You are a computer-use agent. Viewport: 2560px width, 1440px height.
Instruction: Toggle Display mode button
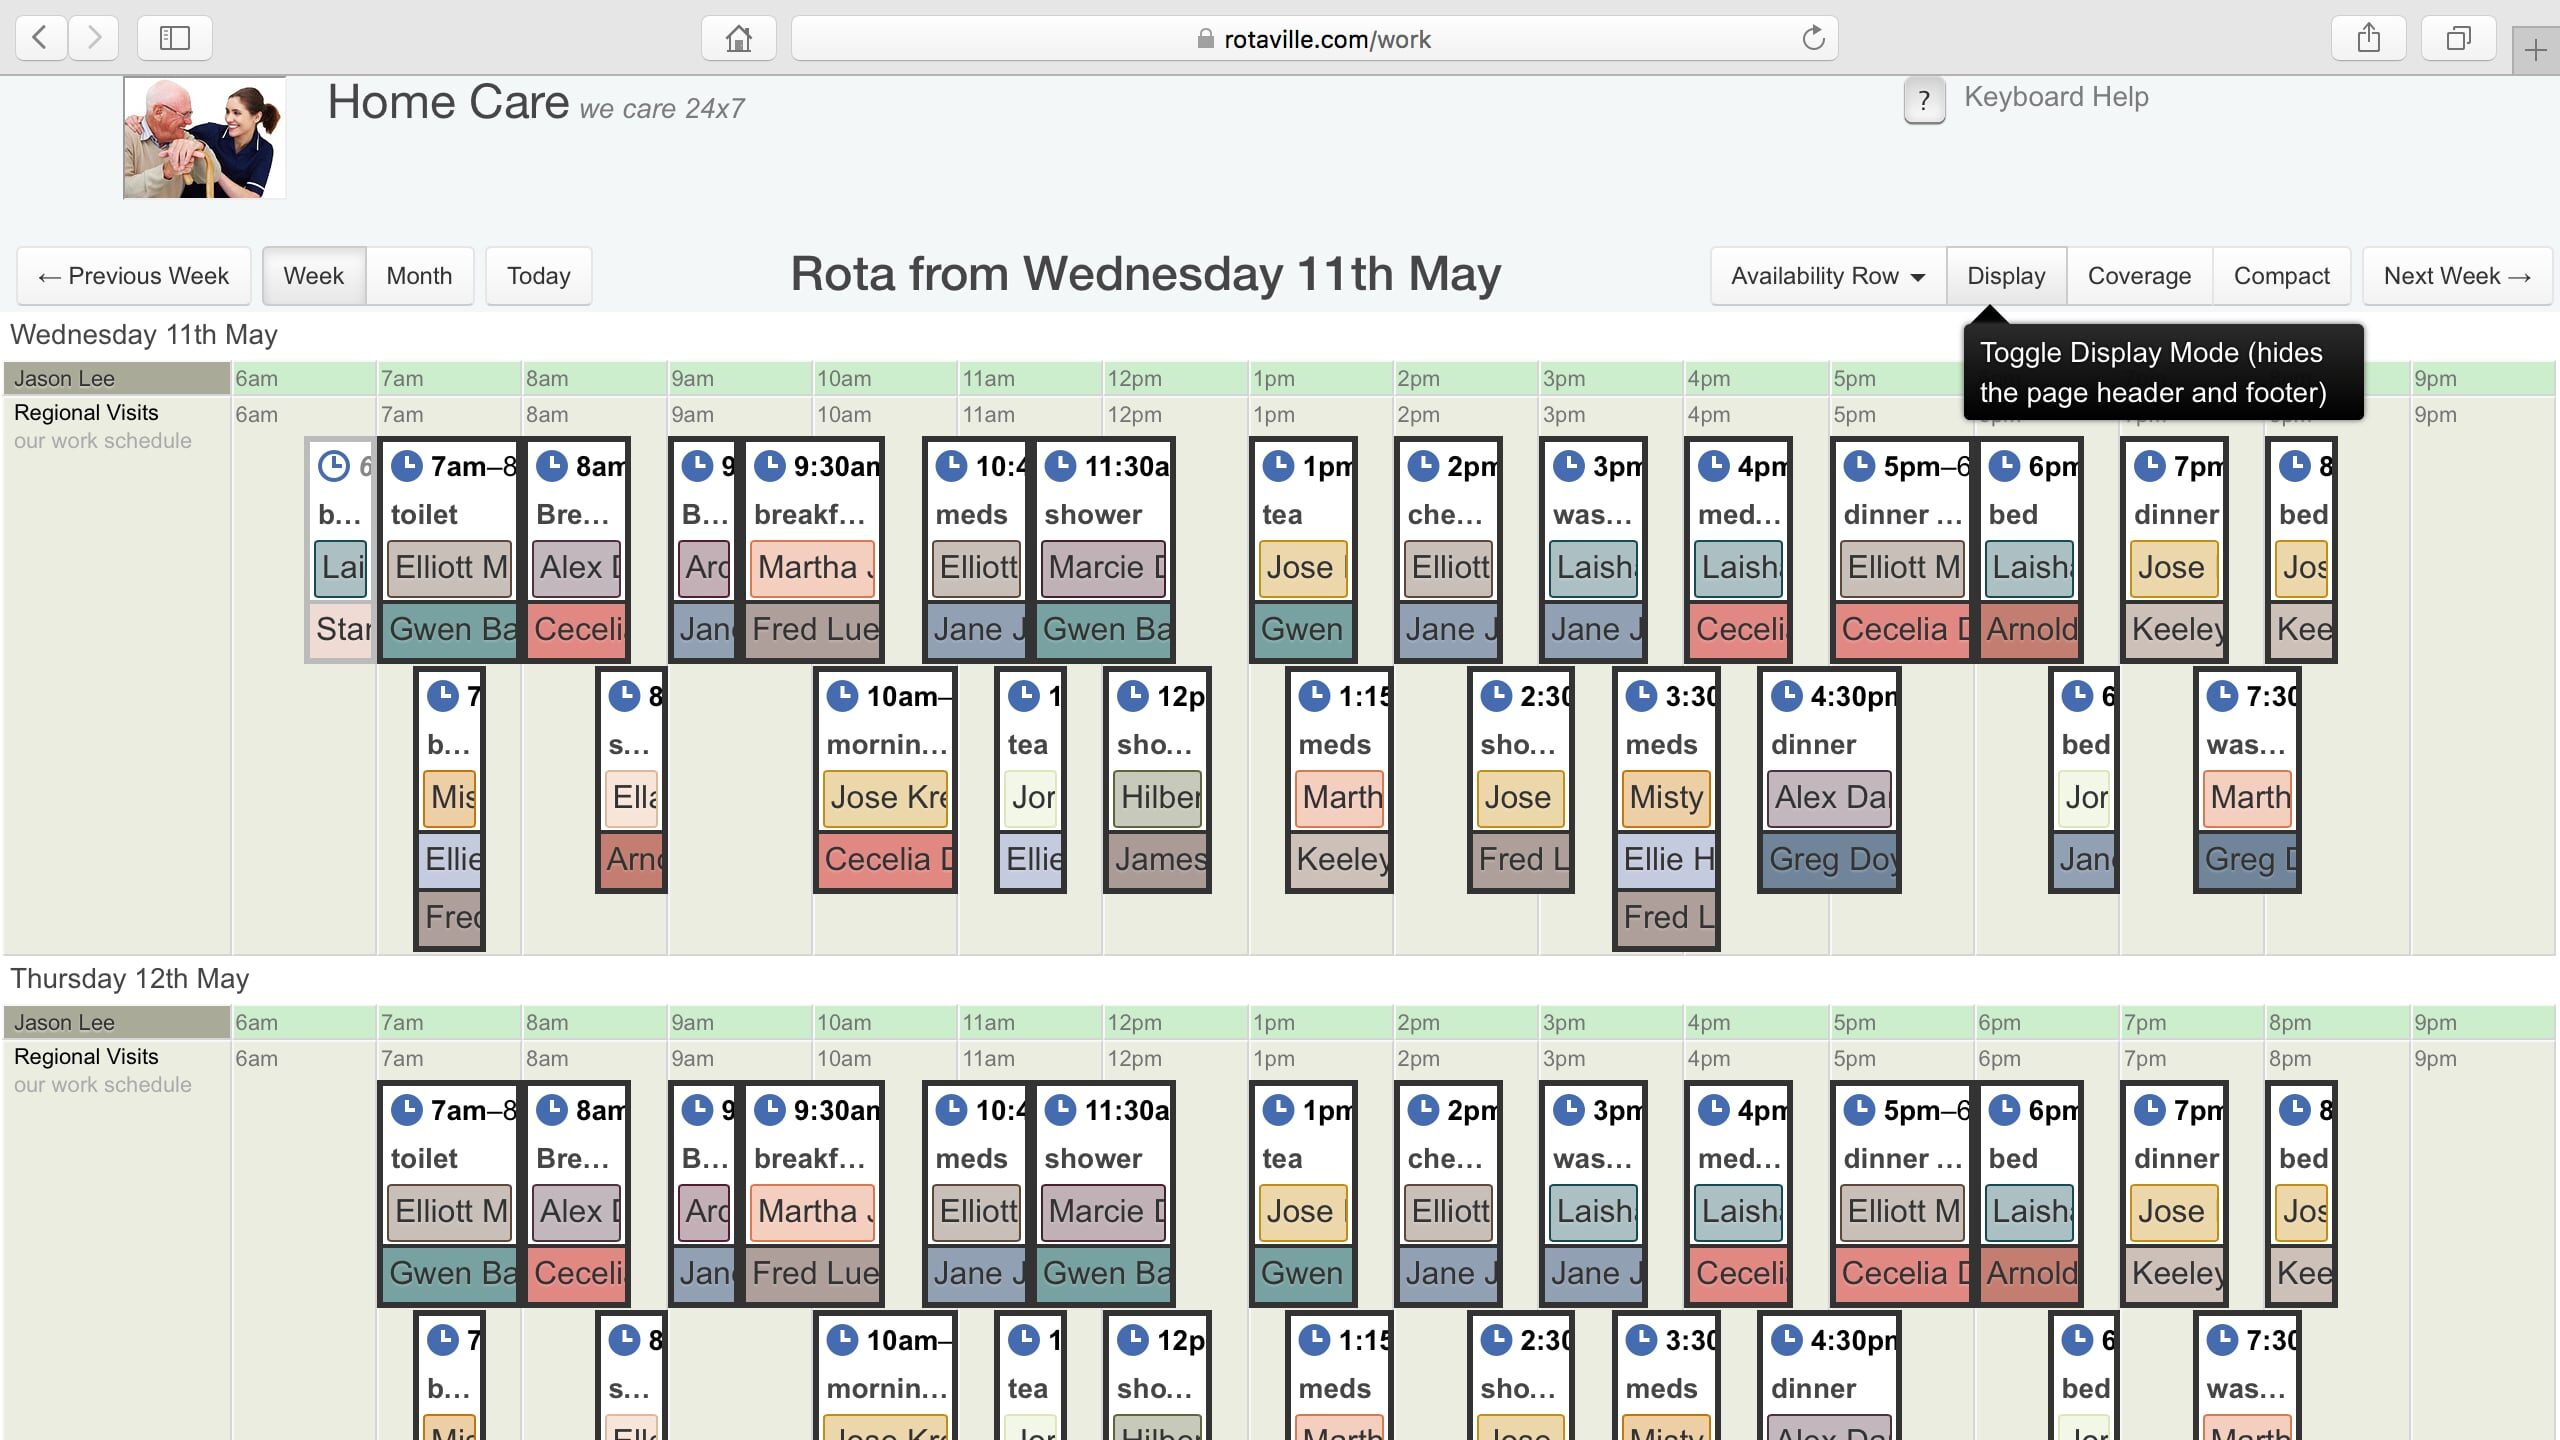[2006, 276]
